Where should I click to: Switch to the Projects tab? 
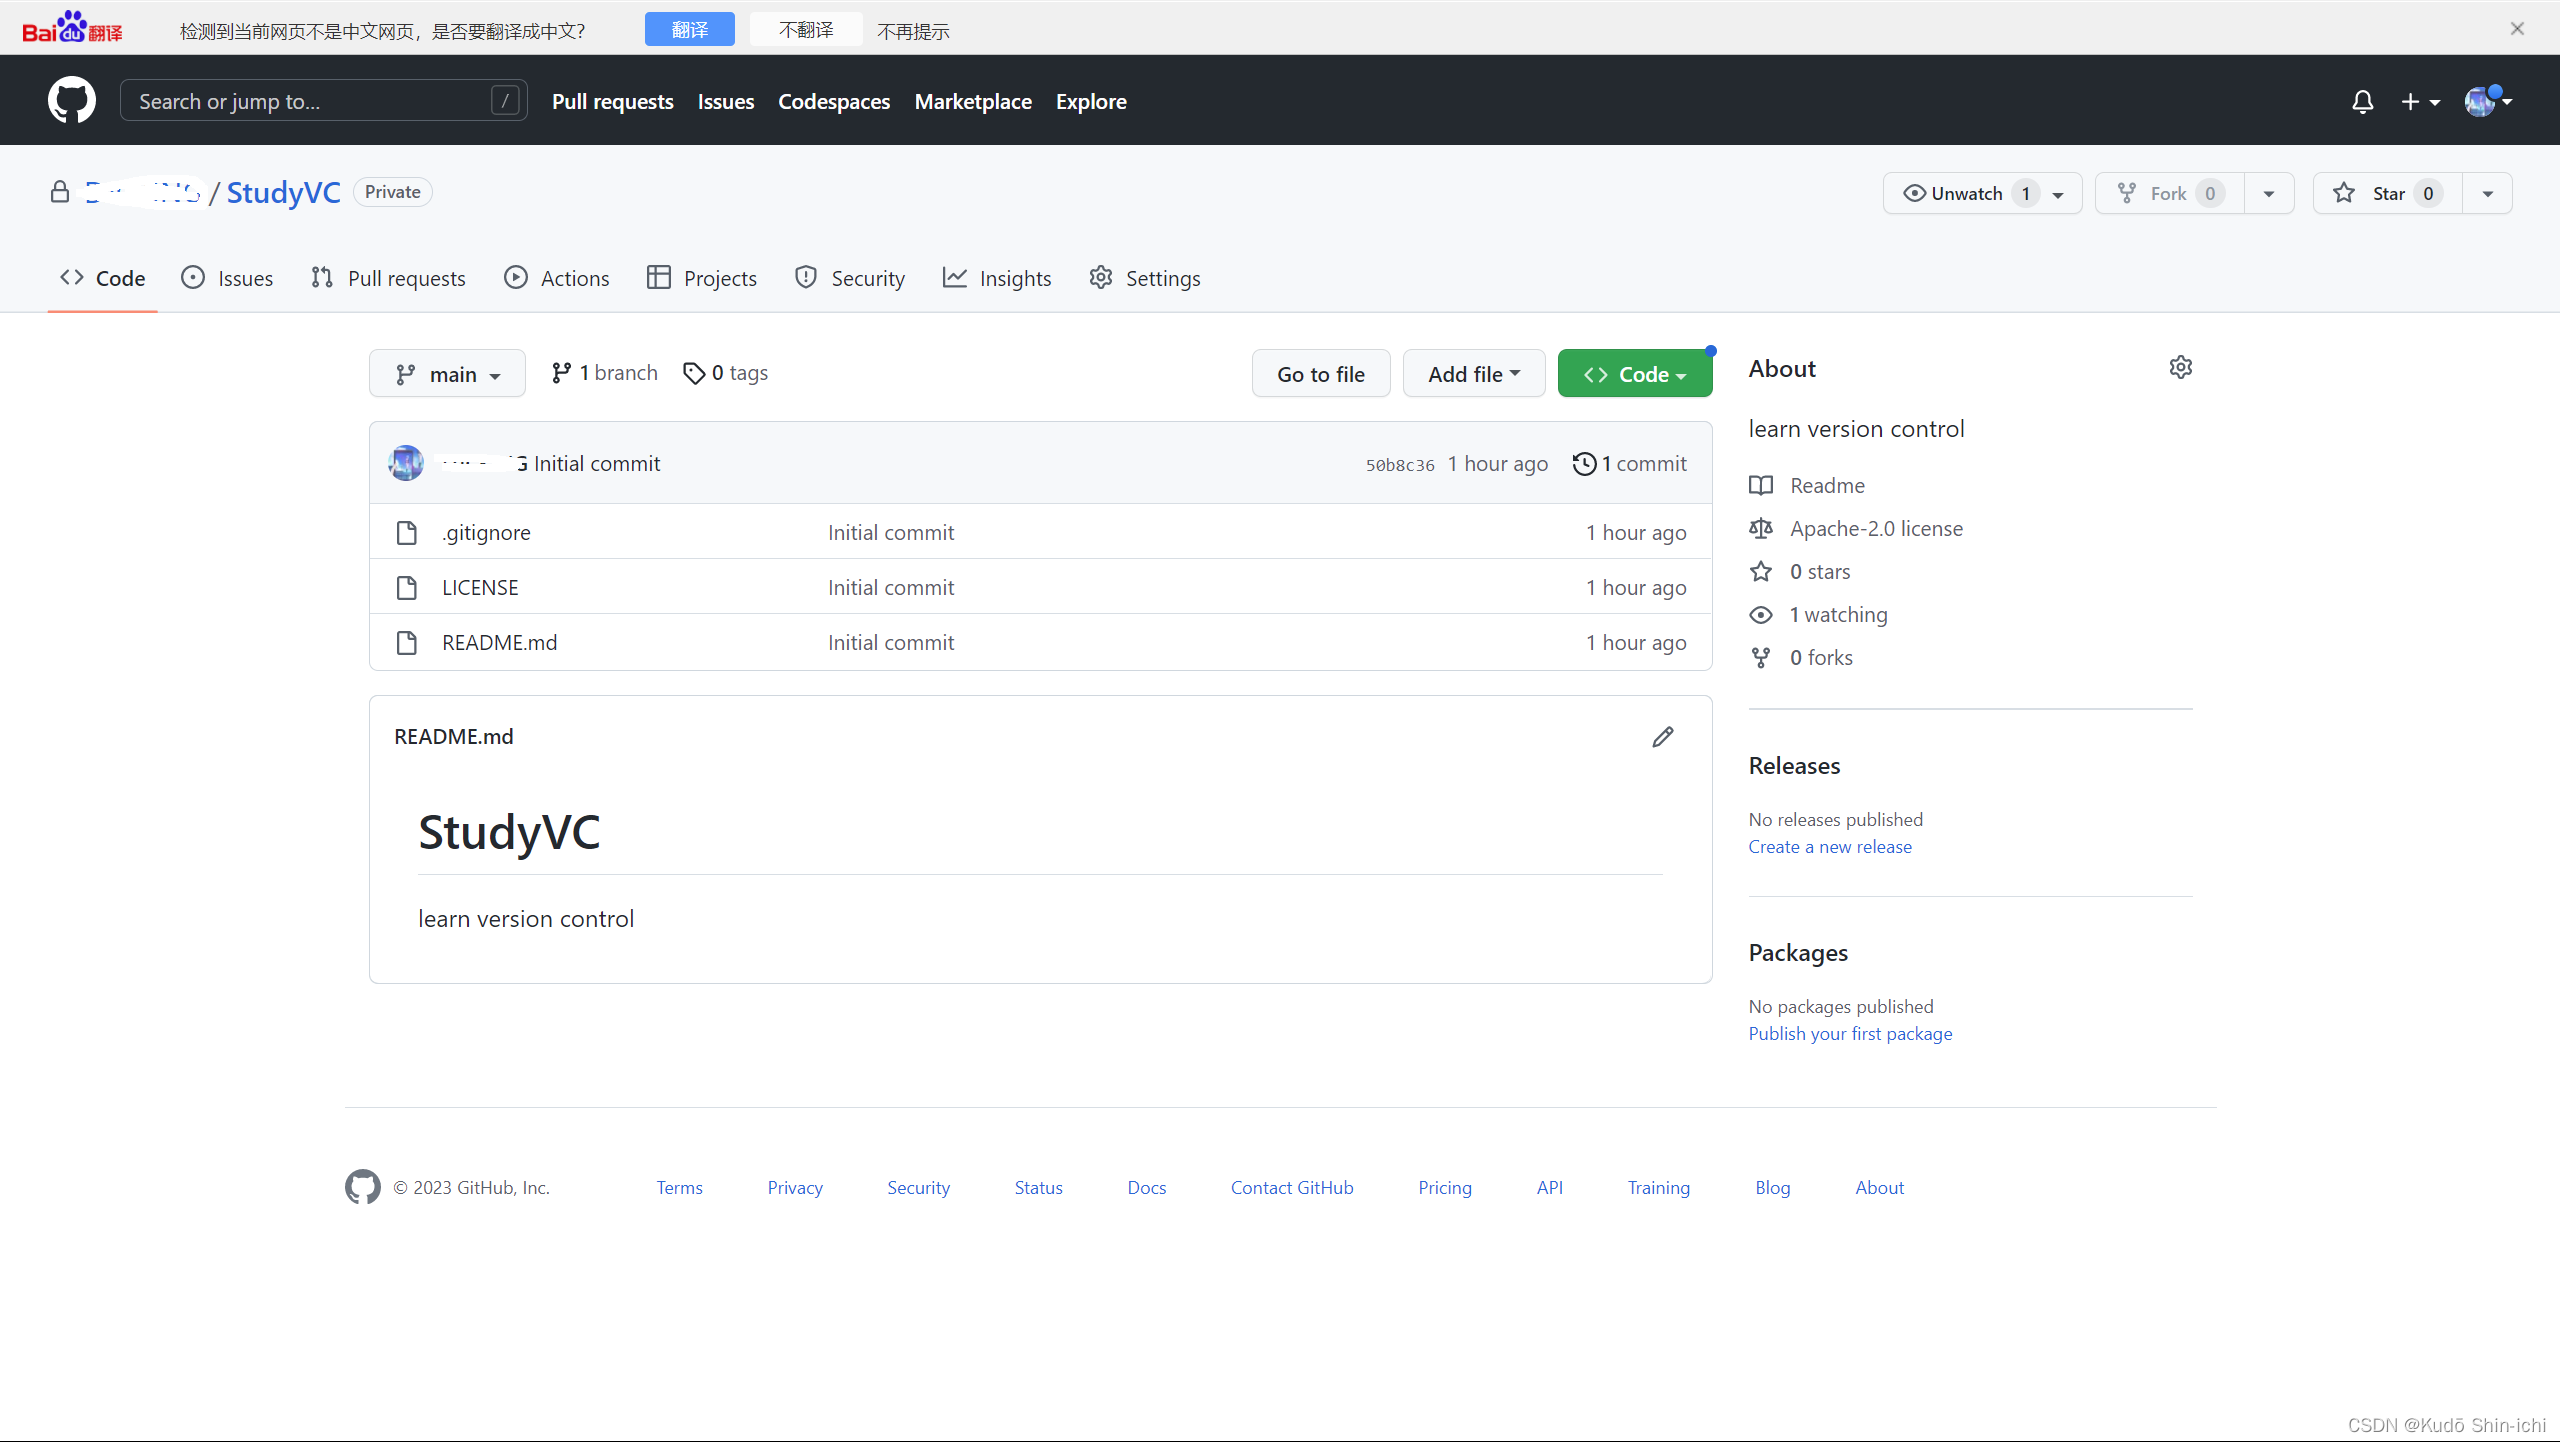702,278
